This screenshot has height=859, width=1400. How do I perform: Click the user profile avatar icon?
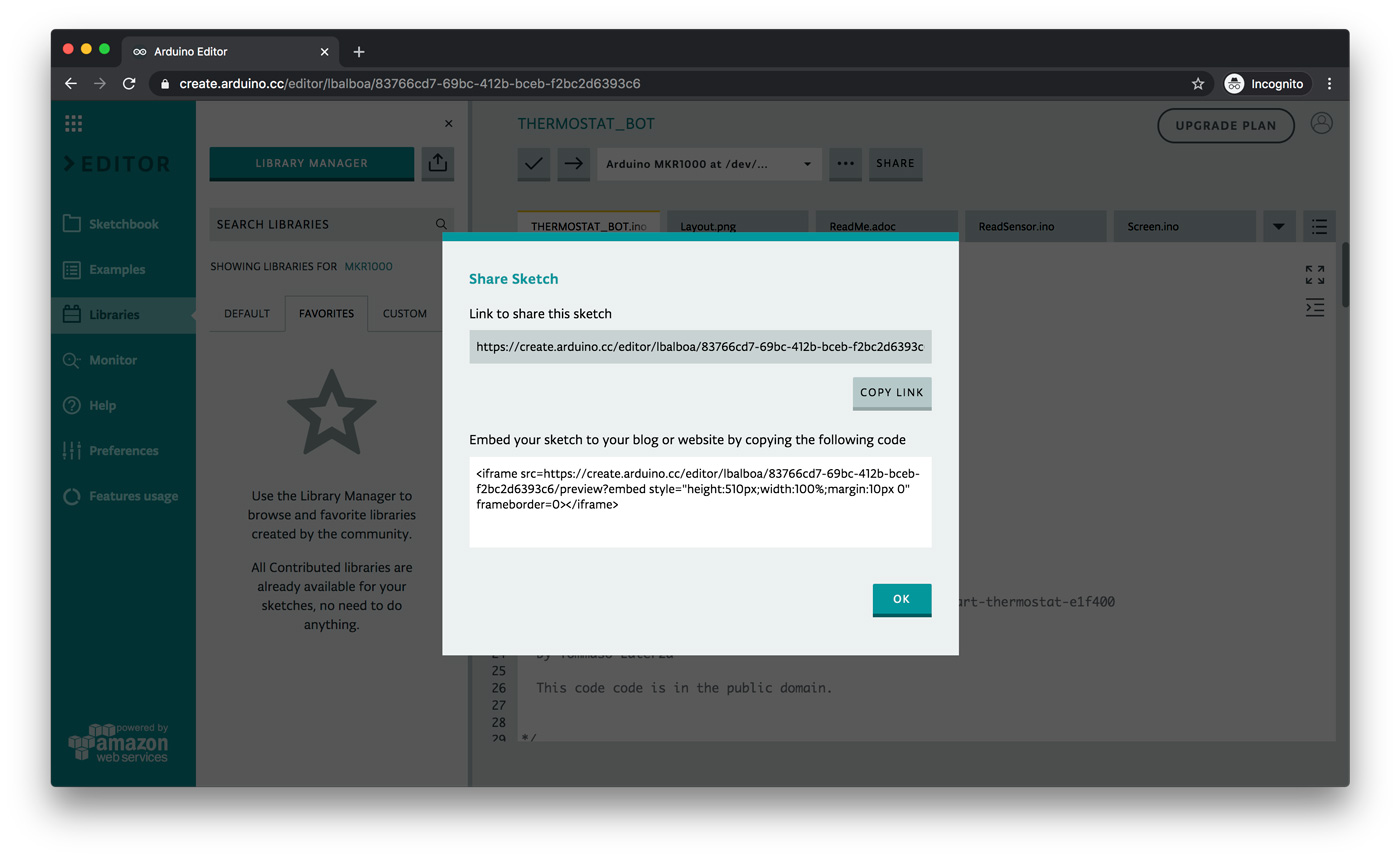point(1321,124)
